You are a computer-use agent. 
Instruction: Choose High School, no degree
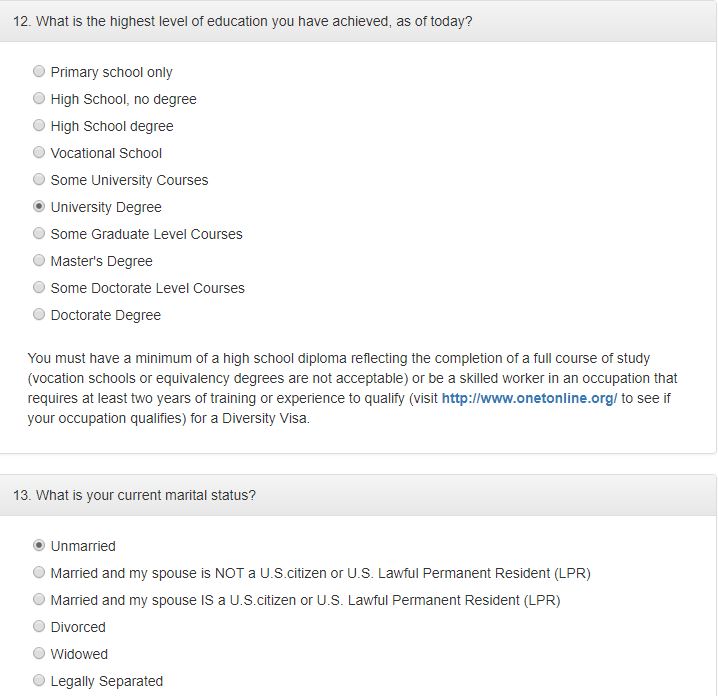point(39,99)
